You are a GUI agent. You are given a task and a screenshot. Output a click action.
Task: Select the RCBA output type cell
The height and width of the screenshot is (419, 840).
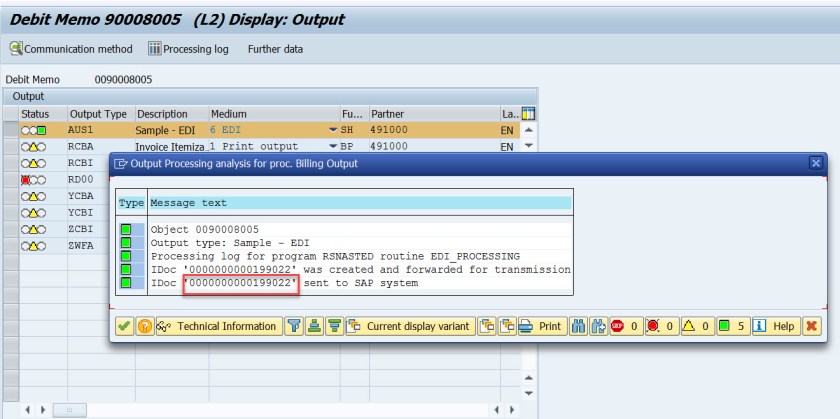click(x=101, y=146)
